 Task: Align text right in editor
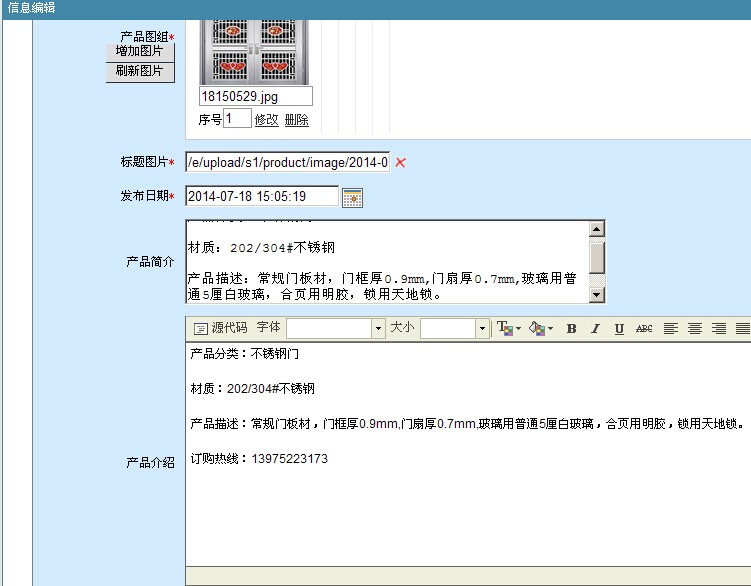[719, 328]
